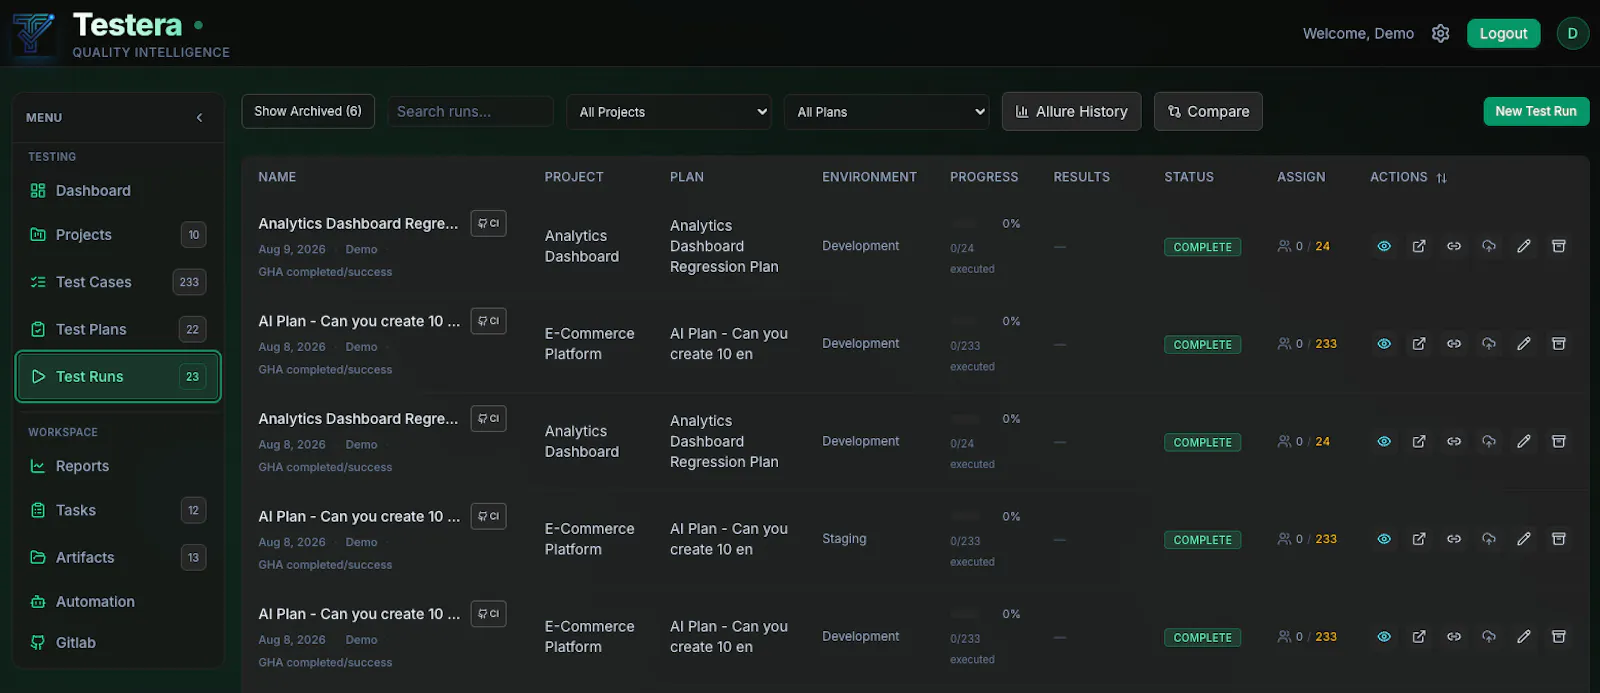The image size is (1600, 693).
Task: Edit the Staging environment run
Action: coord(1524,539)
